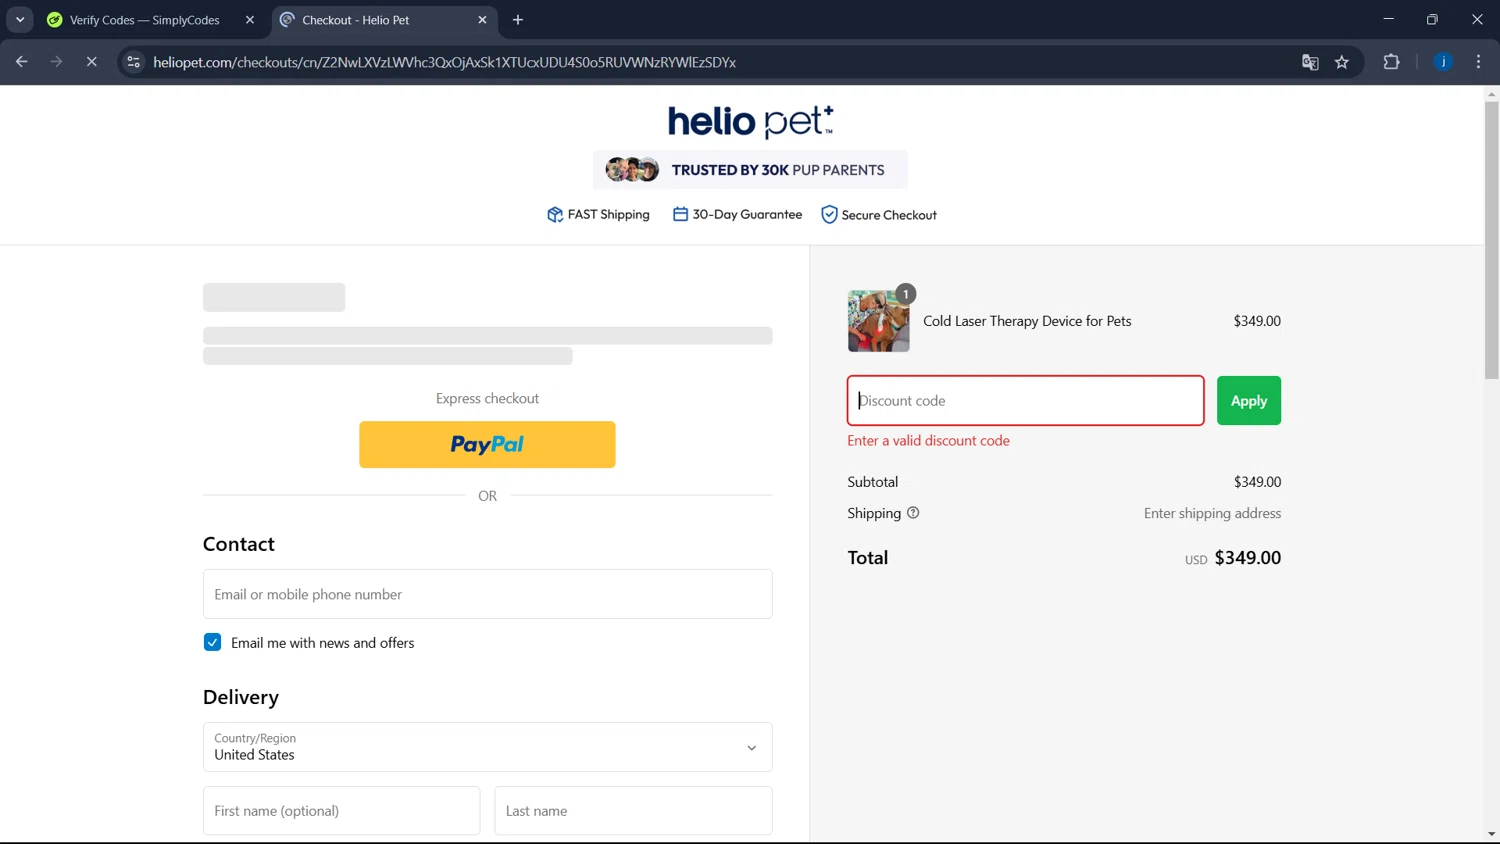The width and height of the screenshot is (1500, 844).
Task: Open the tab search dropdown arrow
Action: pyautogui.click(x=20, y=20)
